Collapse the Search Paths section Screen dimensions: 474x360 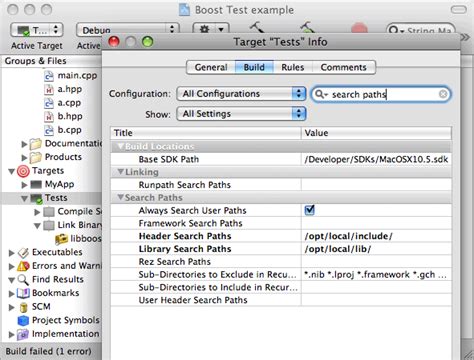(x=121, y=198)
